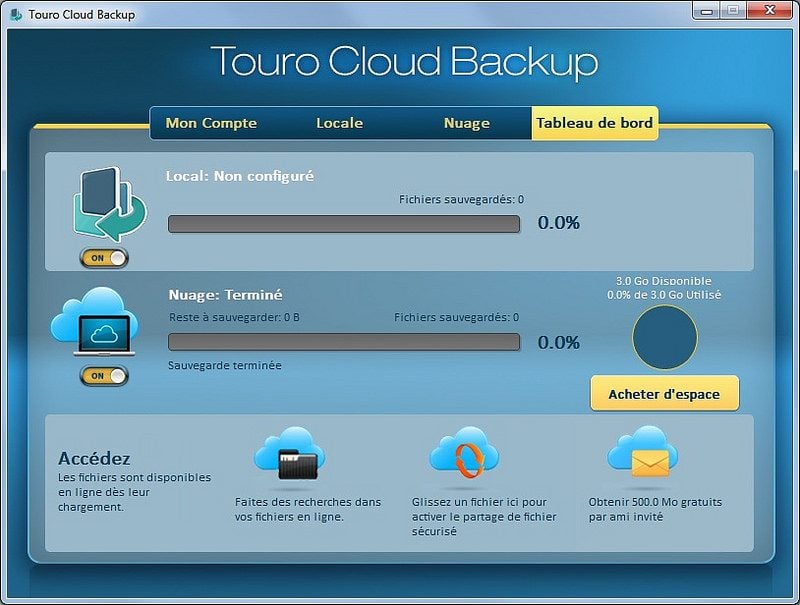Click the 'Local: Non configuré' status text
This screenshot has height=605, width=800.
240,176
